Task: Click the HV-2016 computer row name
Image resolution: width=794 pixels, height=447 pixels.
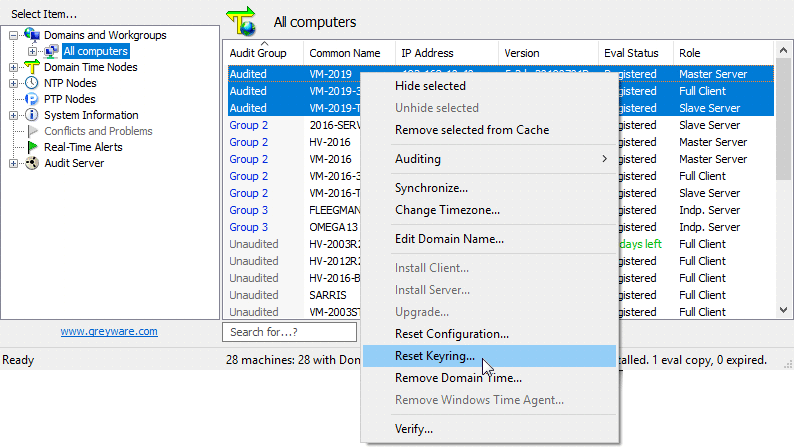Action: tap(330, 142)
